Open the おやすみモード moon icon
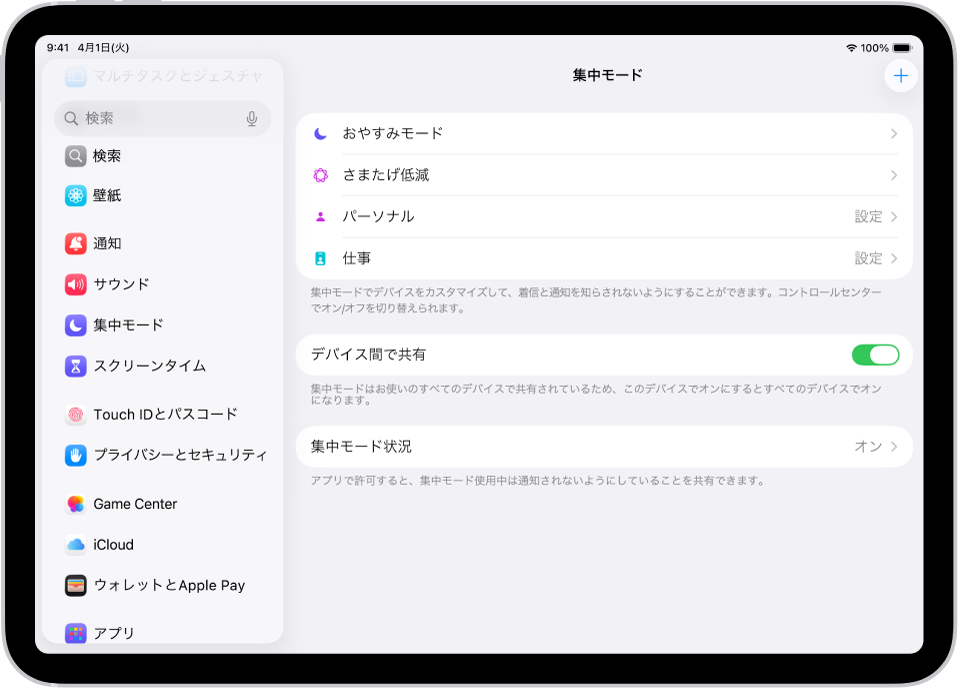960x689 pixels. pyautogui.click(x=319, y=132)
